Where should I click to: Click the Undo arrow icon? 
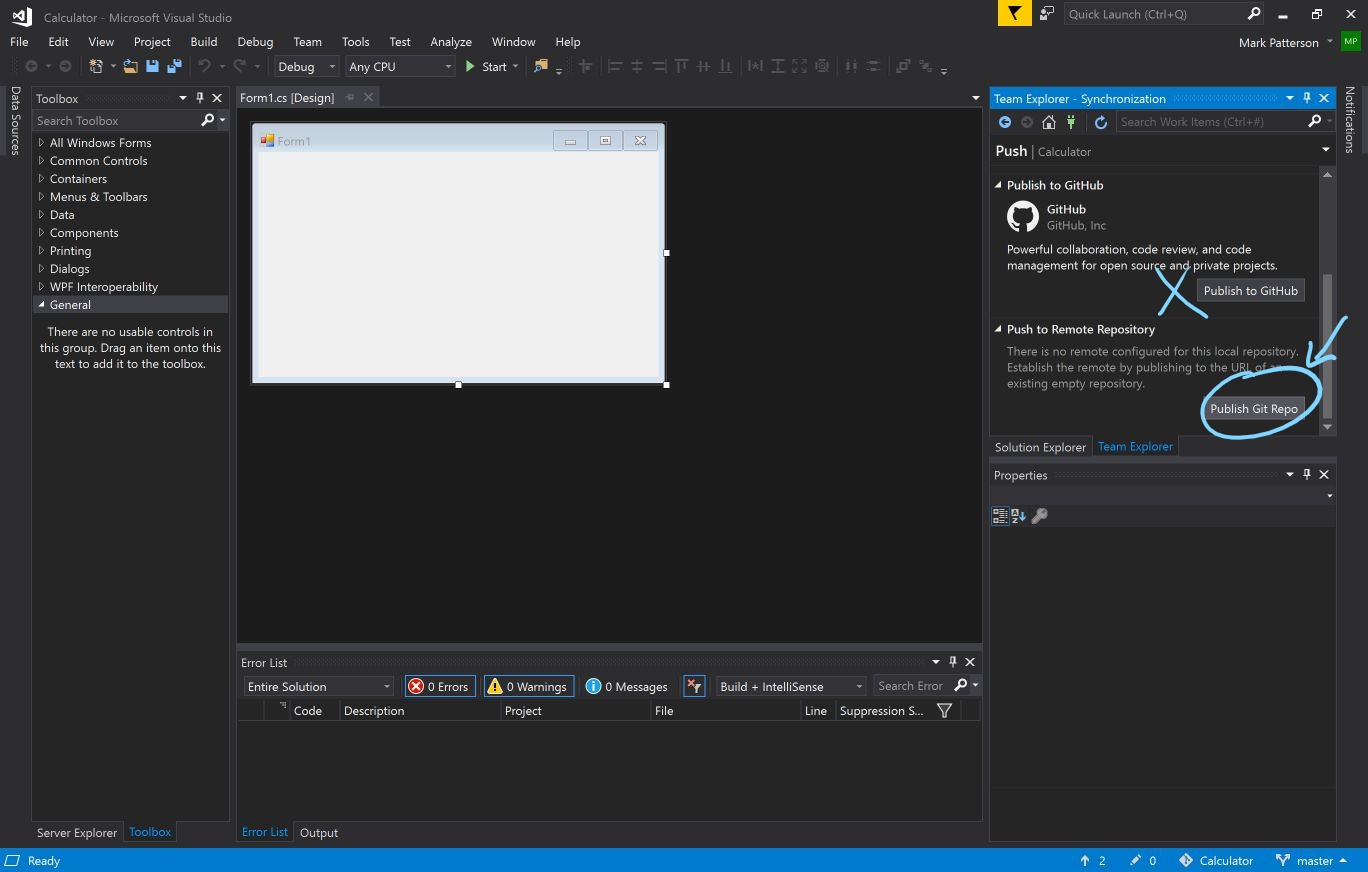point(204,66)
